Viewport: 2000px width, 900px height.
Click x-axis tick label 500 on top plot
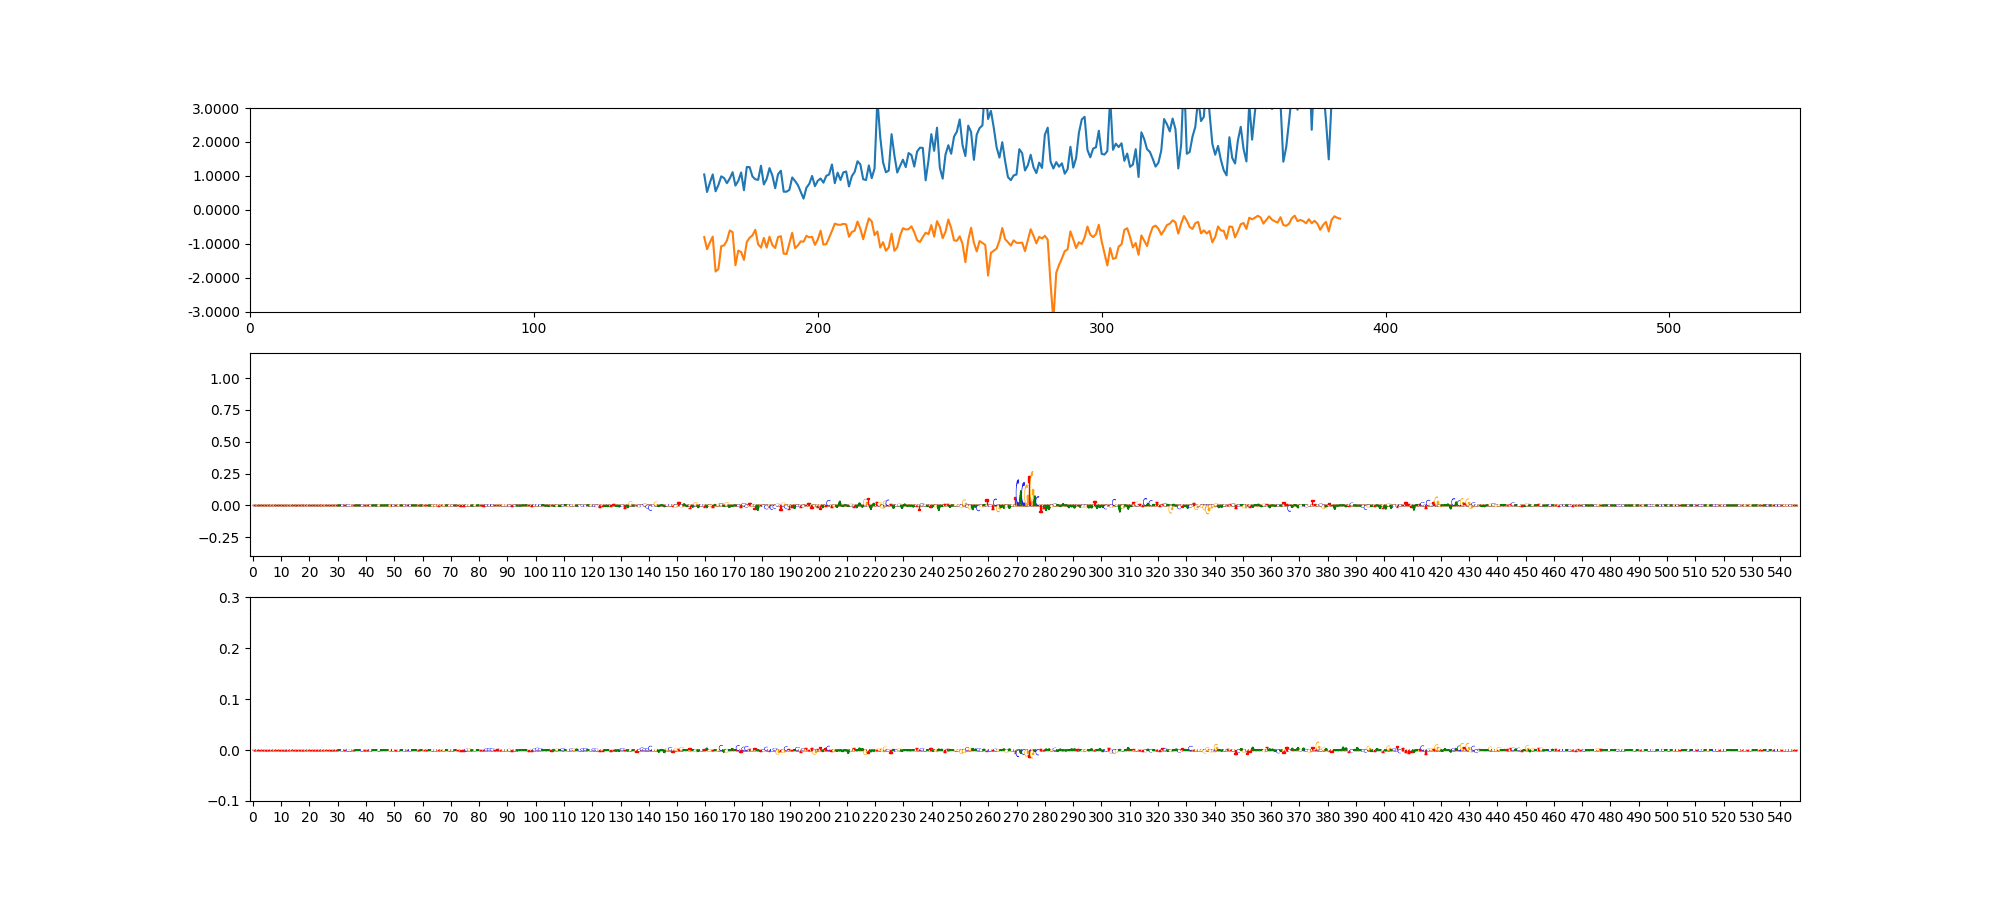point(1669,328)
